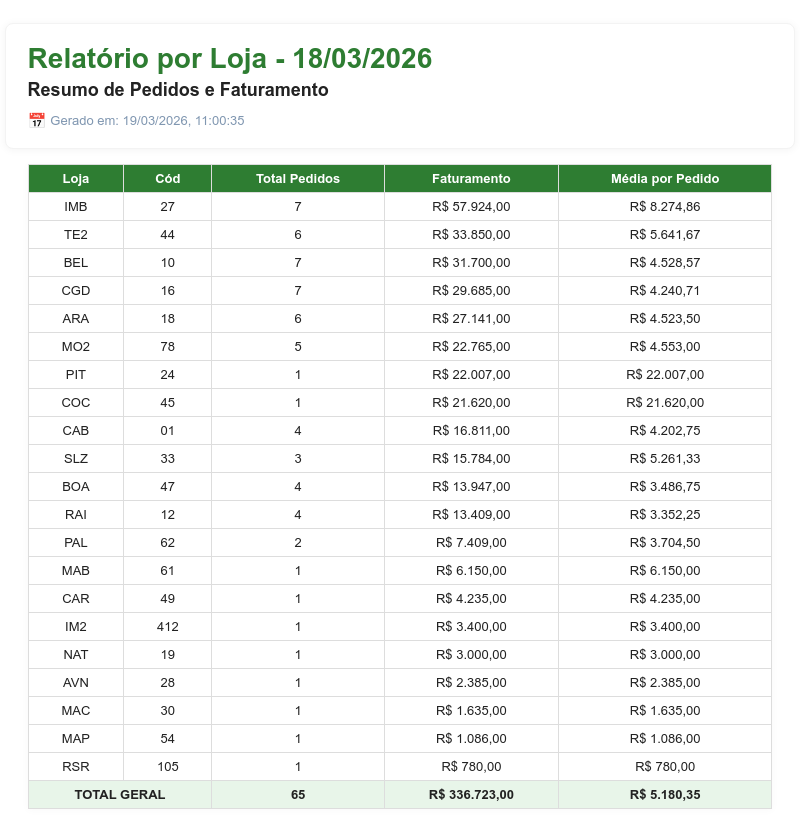Screen dimensions: 800x827
Task: Click the report title Relatório por Loja
Action: pos(147,58)
